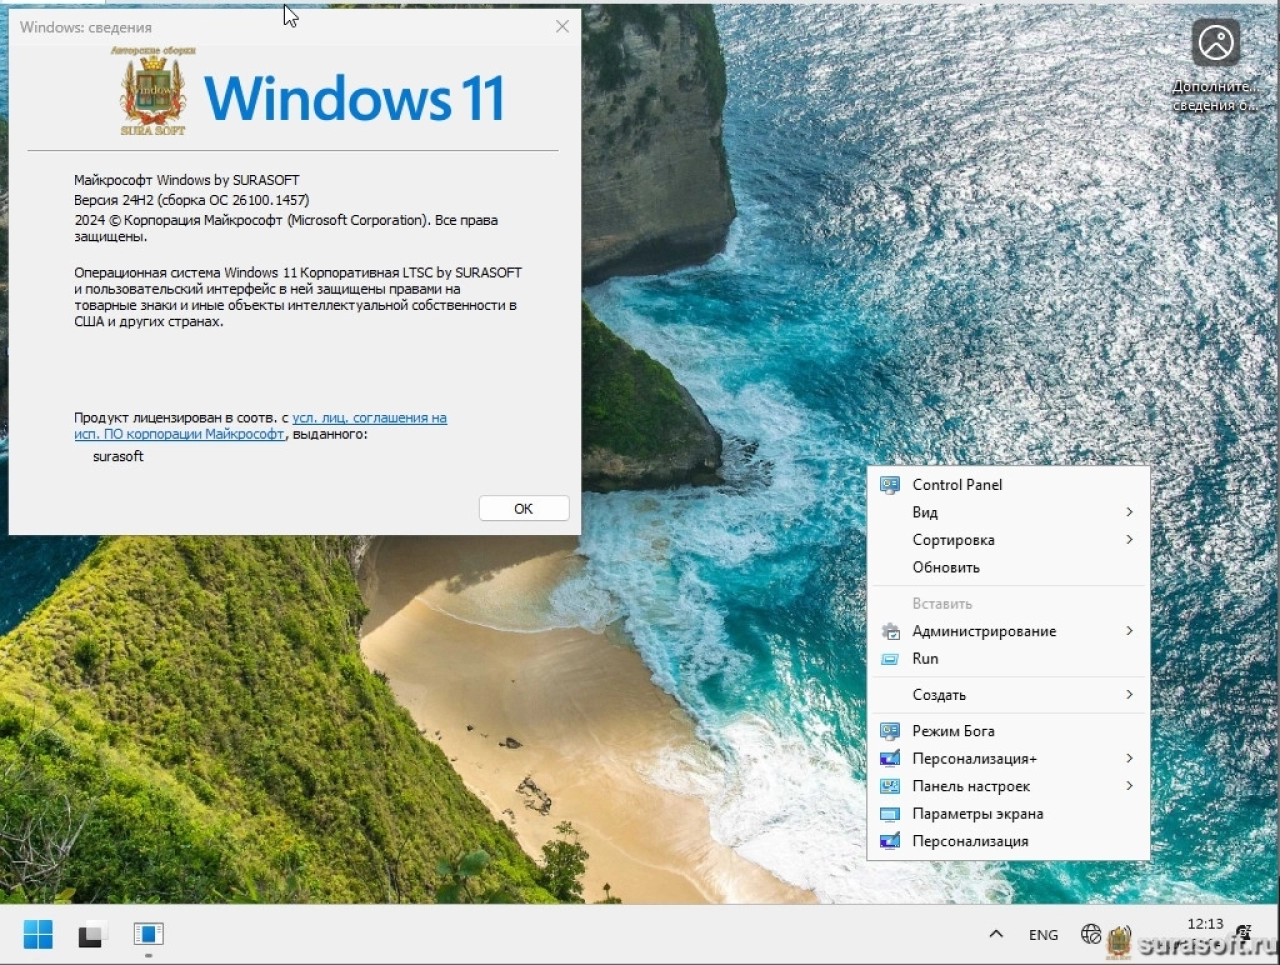Expand the arrow beside Панель настроек
The height and width of the screenshot is (965, 1280).
coord(1129,786)
